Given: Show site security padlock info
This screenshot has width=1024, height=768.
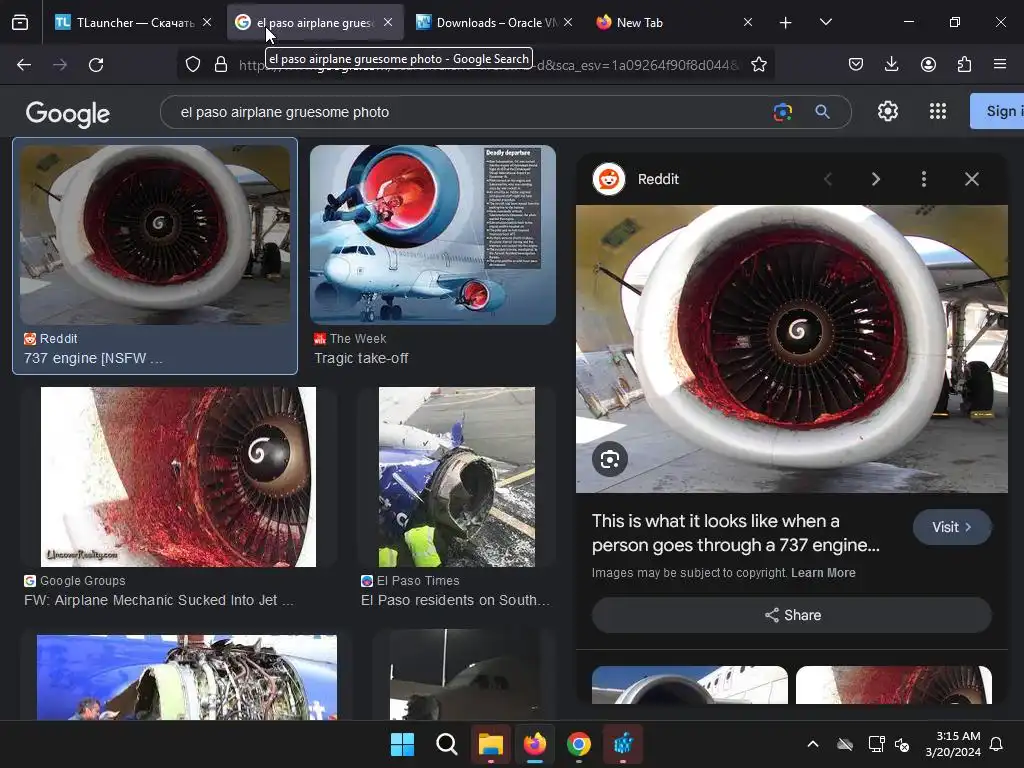Looking at the screenshot, I should [221, 65].
